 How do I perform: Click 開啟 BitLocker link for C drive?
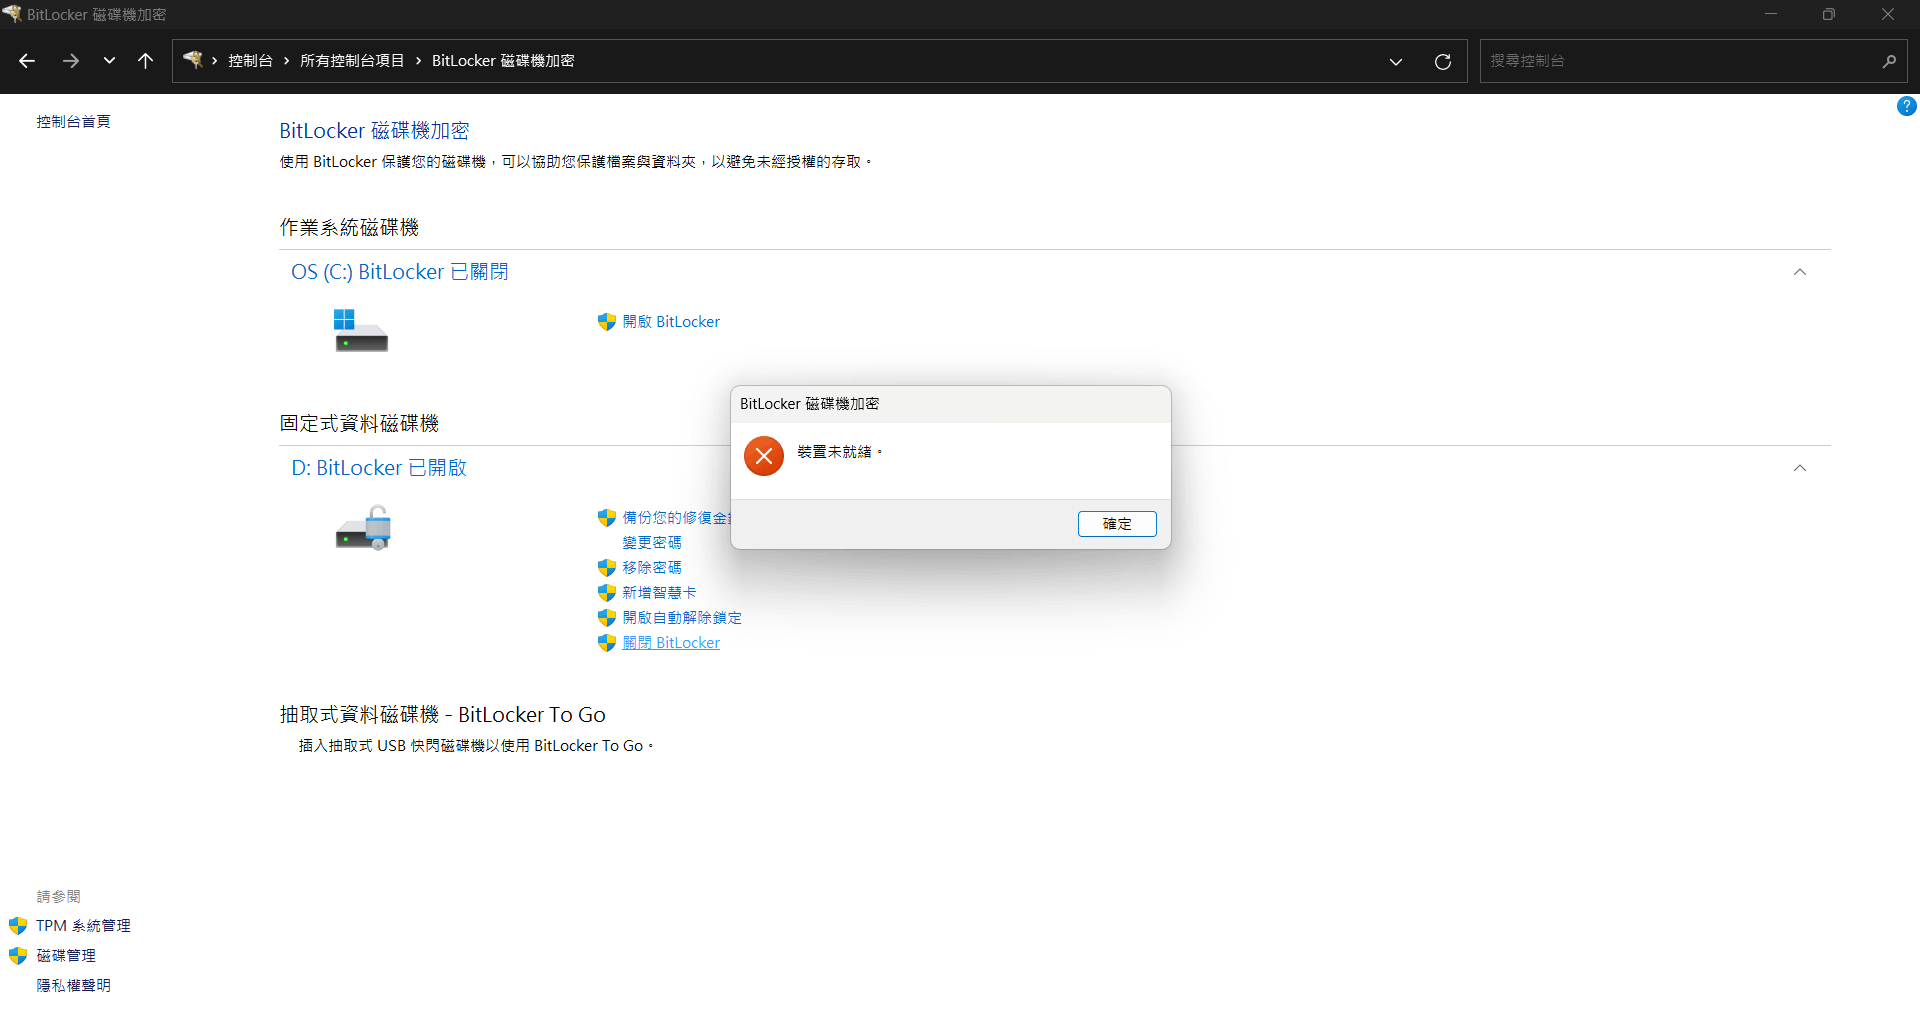tap(671, 322)
